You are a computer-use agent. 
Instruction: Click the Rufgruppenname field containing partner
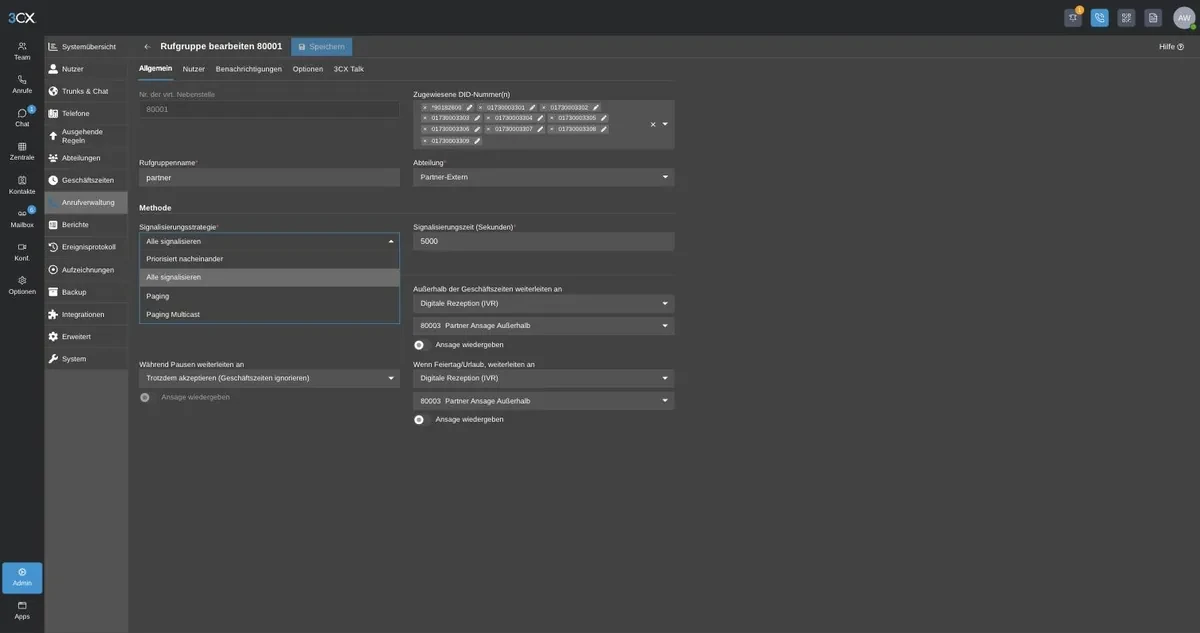click(x=269, y=177)
